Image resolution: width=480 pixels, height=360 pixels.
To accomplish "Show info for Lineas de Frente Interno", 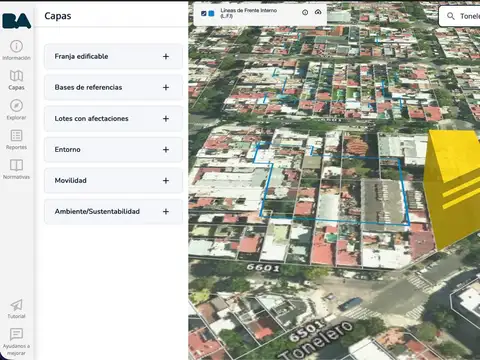I will tap(305, 12).
